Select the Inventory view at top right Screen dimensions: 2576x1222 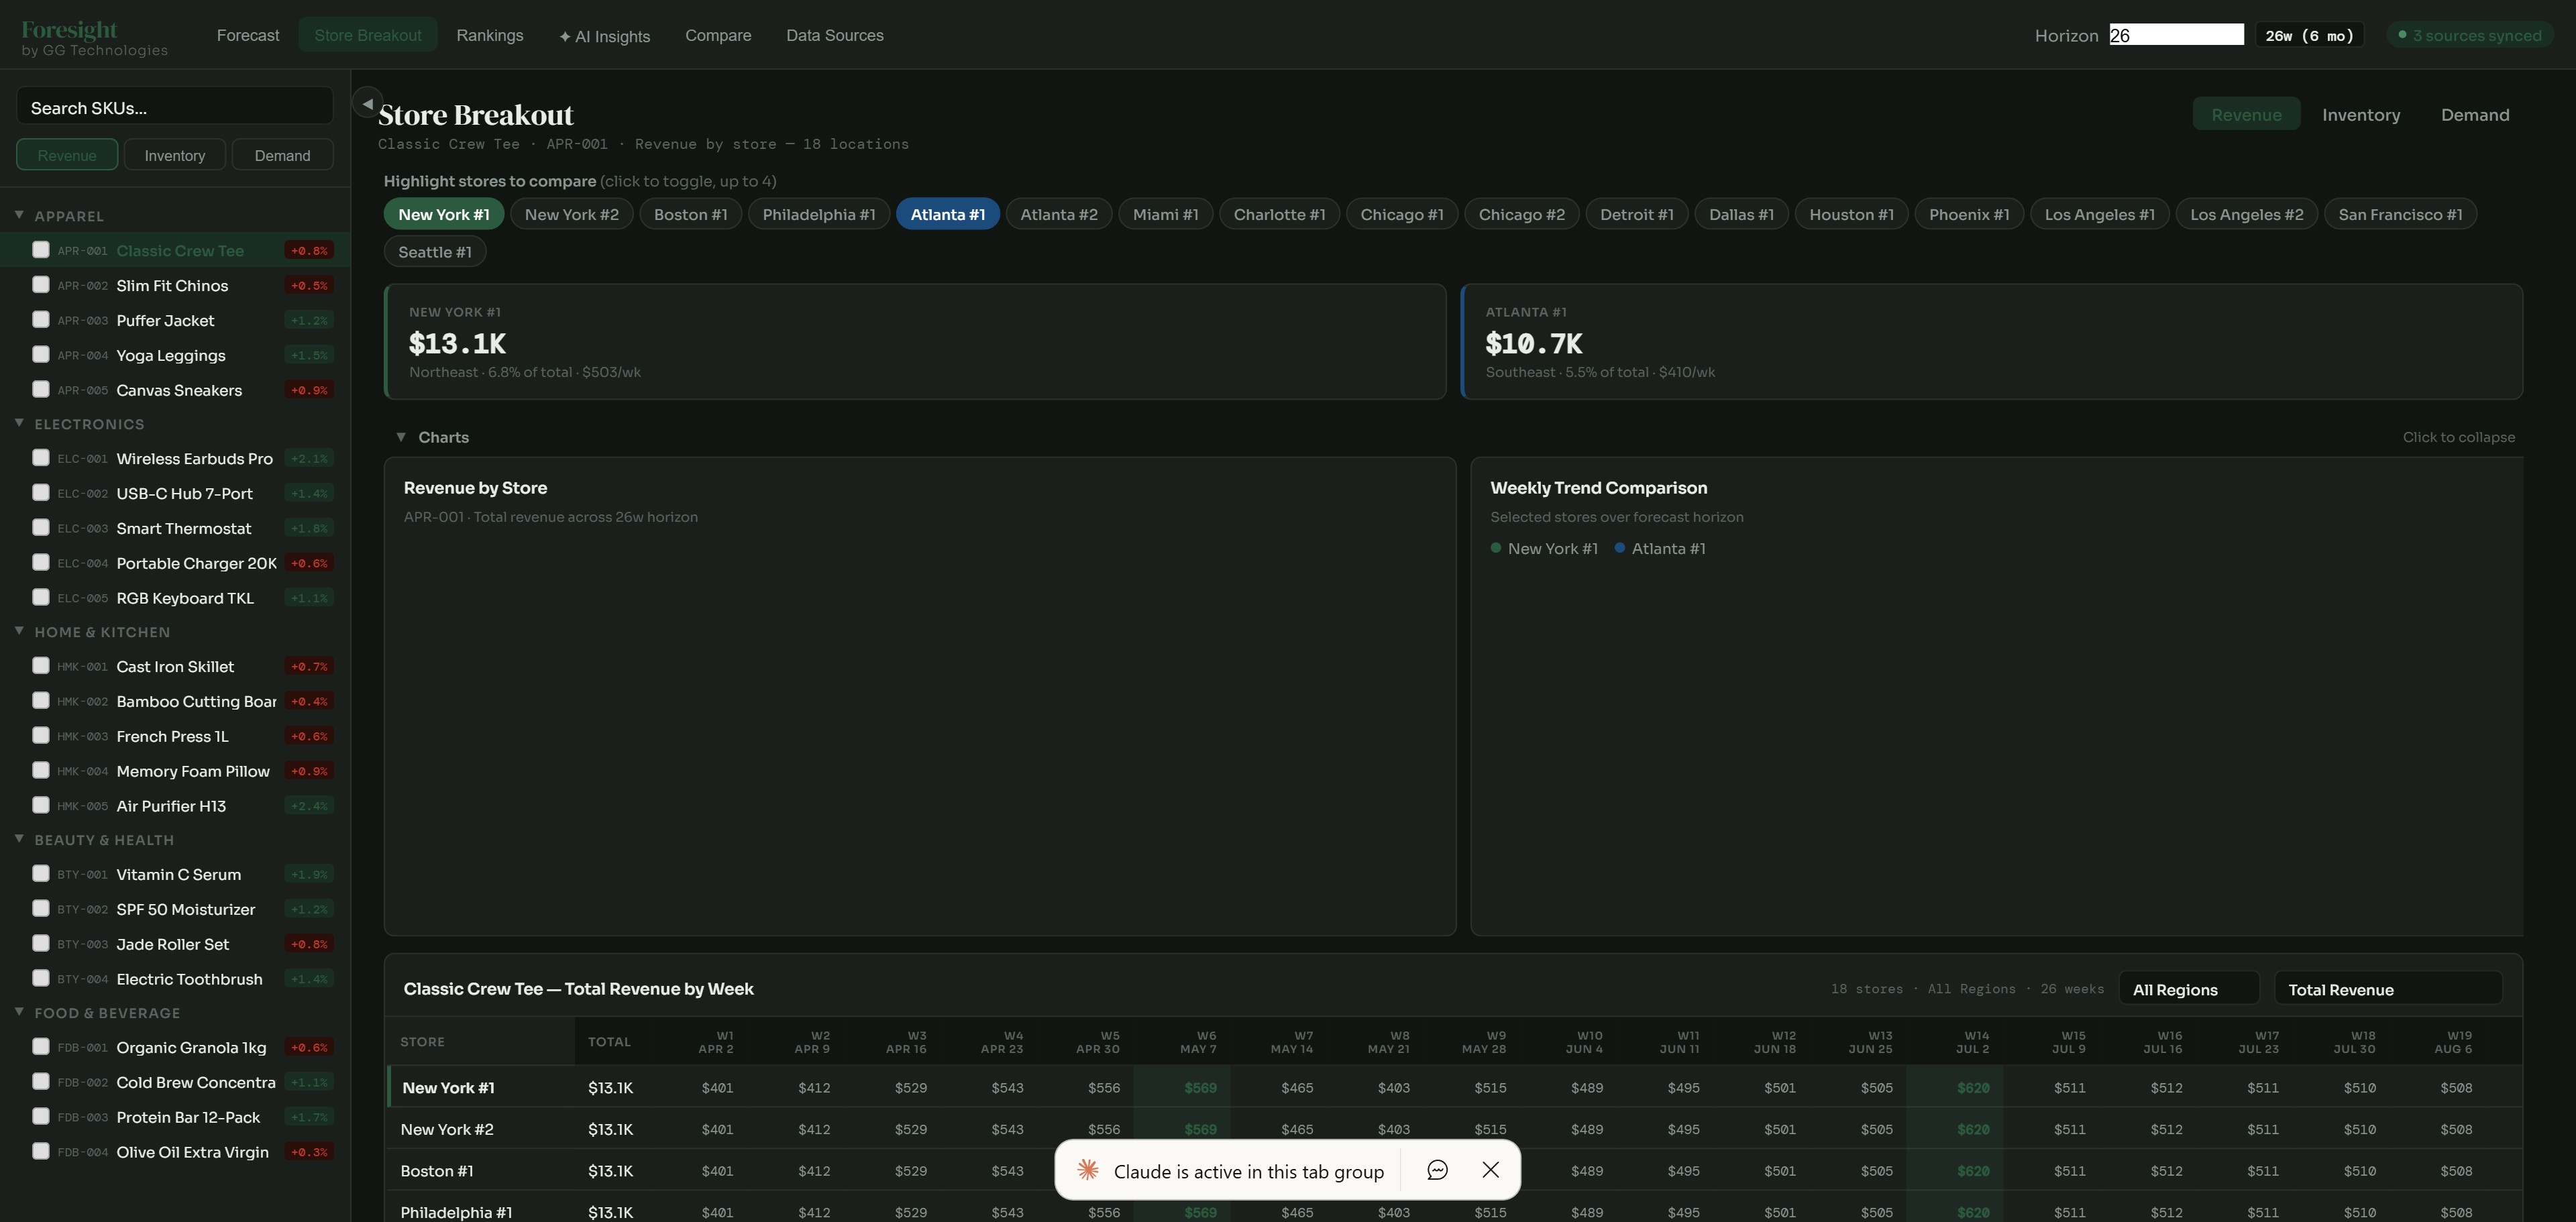2360,114
